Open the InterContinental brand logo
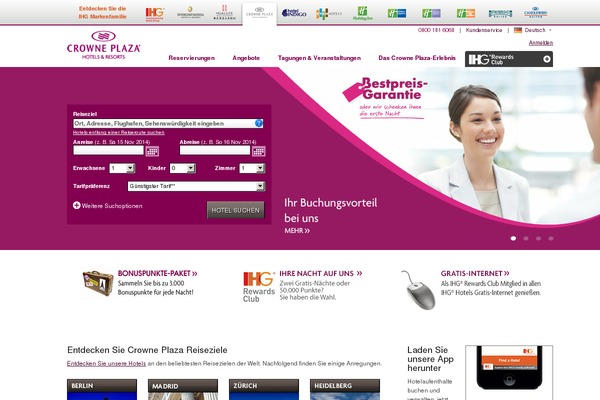This screenshot has width=600, height=400. [x=190, y=13]
